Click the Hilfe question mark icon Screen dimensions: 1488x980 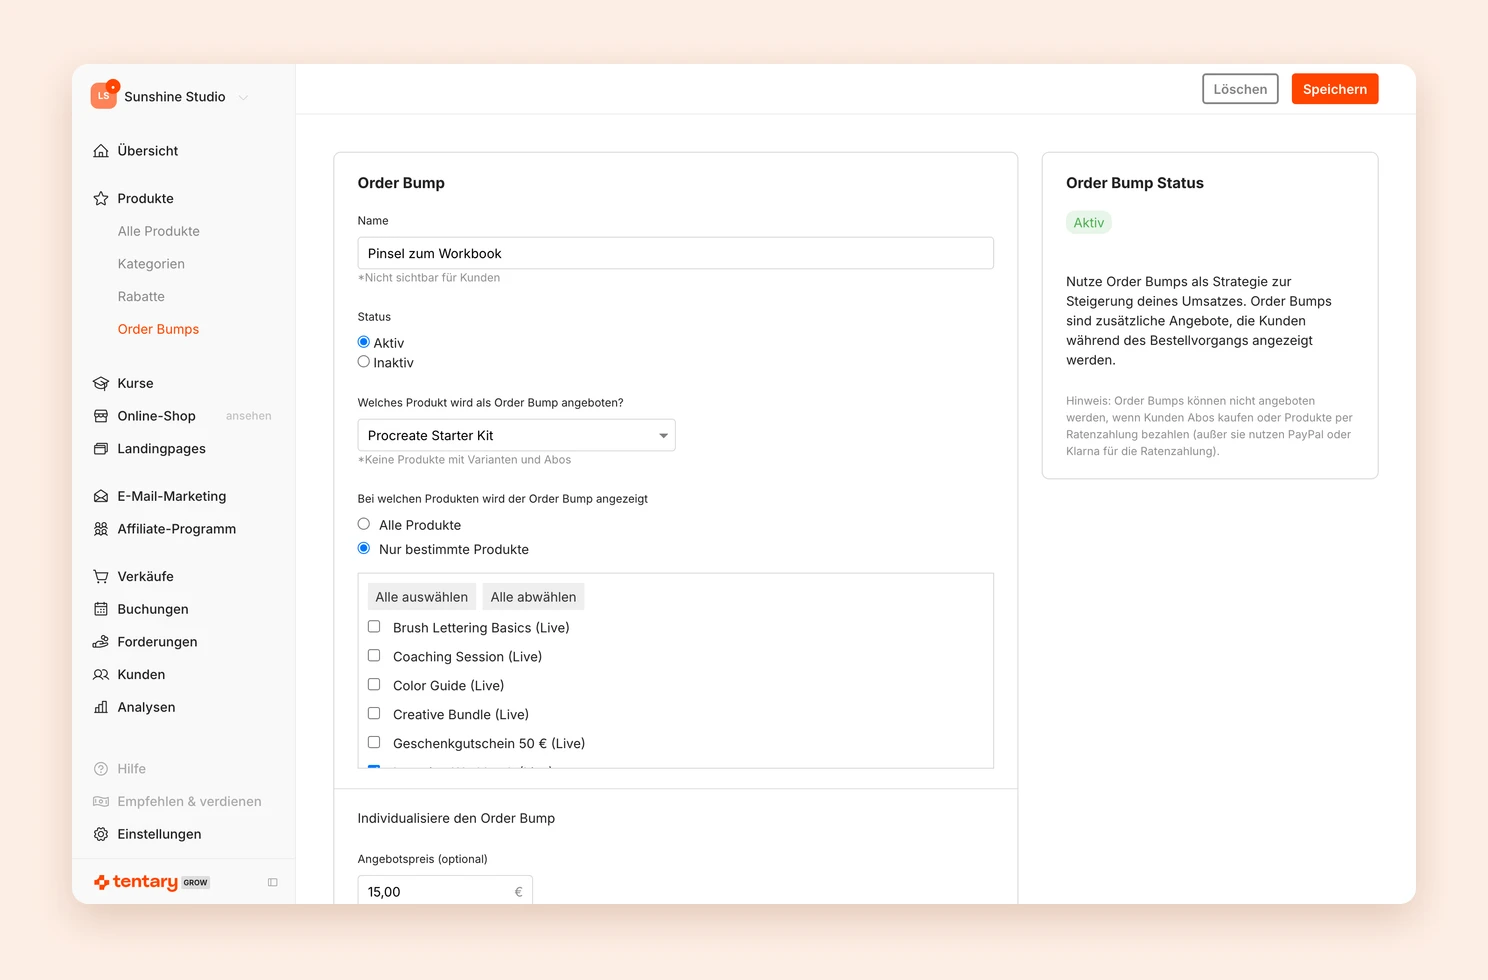[101, 769]
